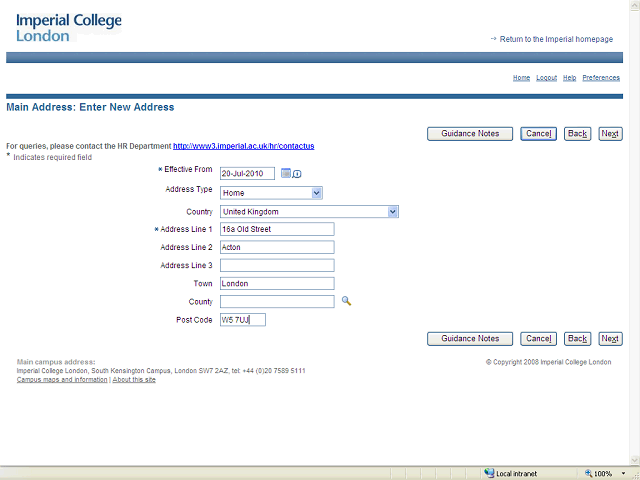Click the County search magnifier icon

(347, 300)
